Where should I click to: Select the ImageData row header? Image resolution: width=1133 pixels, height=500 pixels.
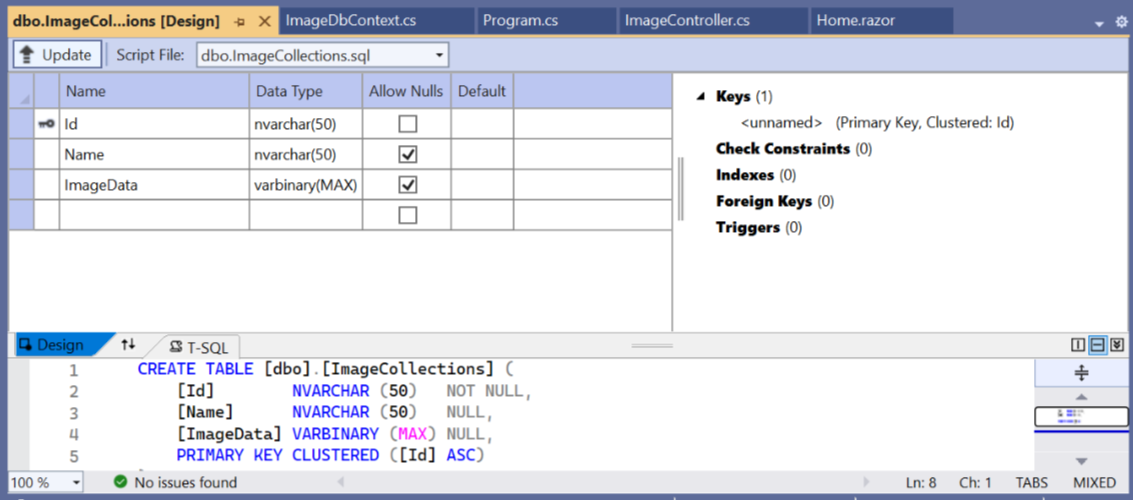[21, 185]
